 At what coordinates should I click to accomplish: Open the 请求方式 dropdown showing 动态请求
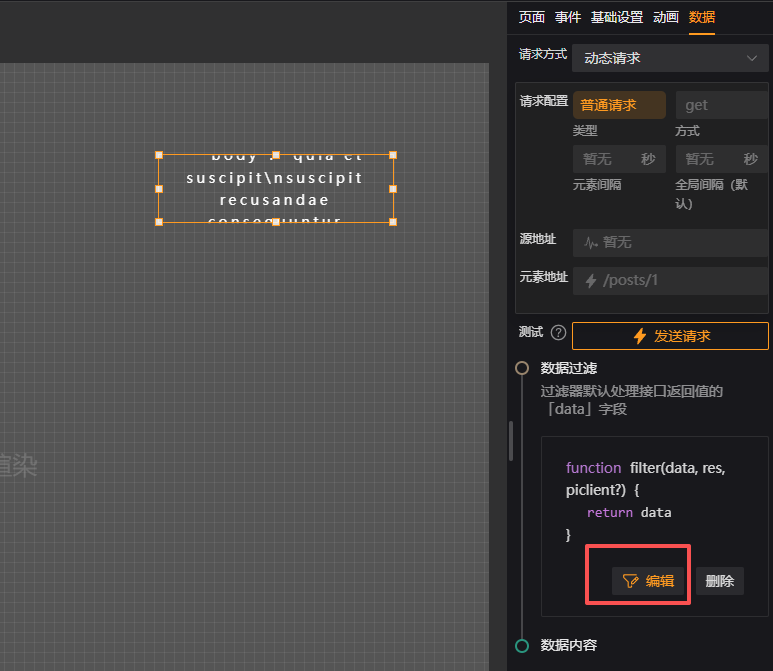pyautogui.click(x=670, y=58)
